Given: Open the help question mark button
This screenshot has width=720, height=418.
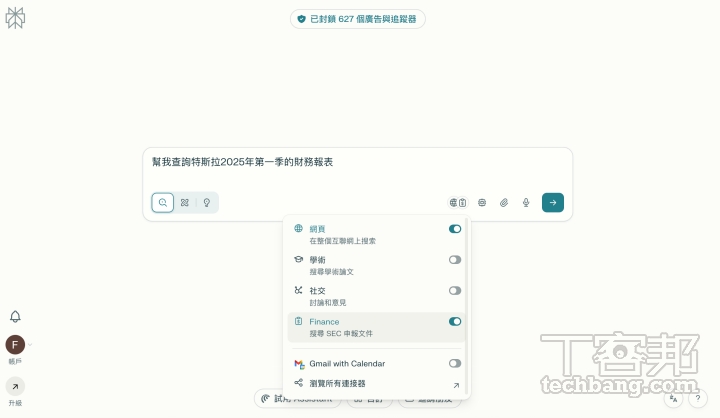Looking at the screenshot, I should 698,398.
